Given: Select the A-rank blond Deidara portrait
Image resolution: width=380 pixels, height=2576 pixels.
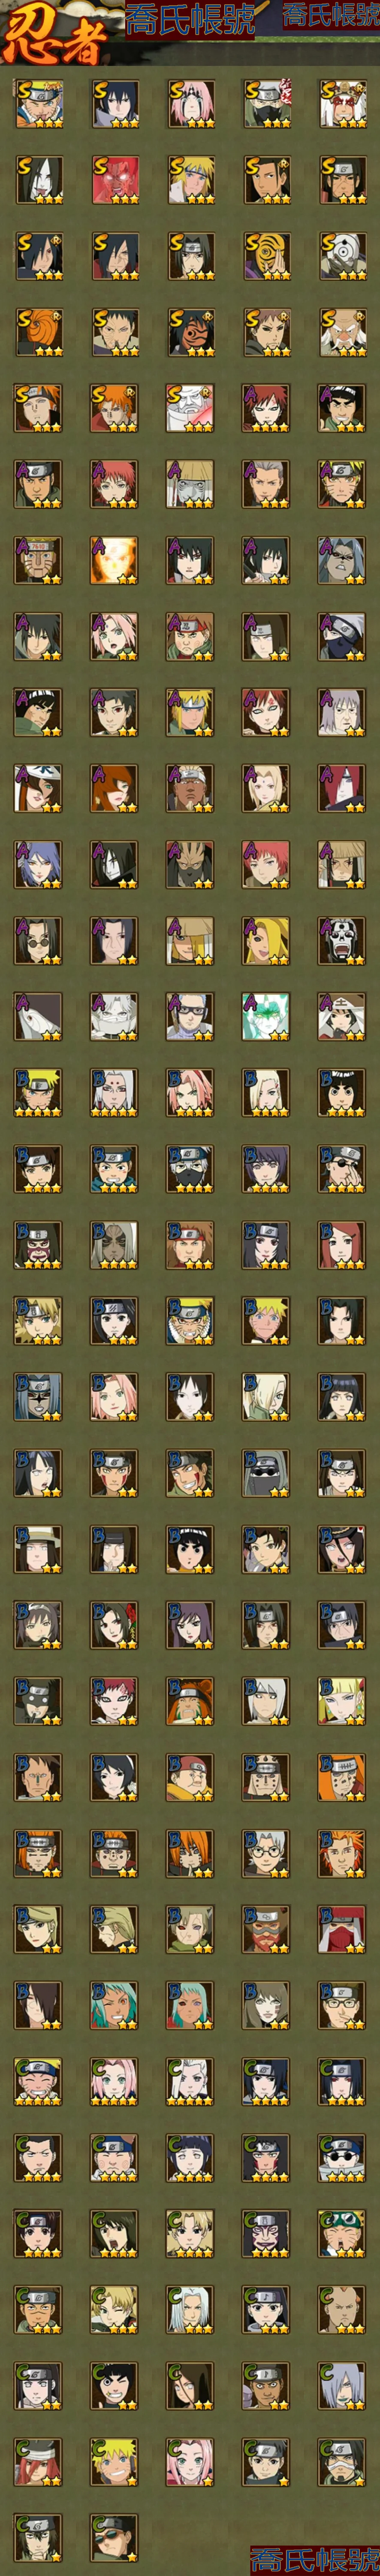Looking at the screenshot, I should (x=266, y=940).
